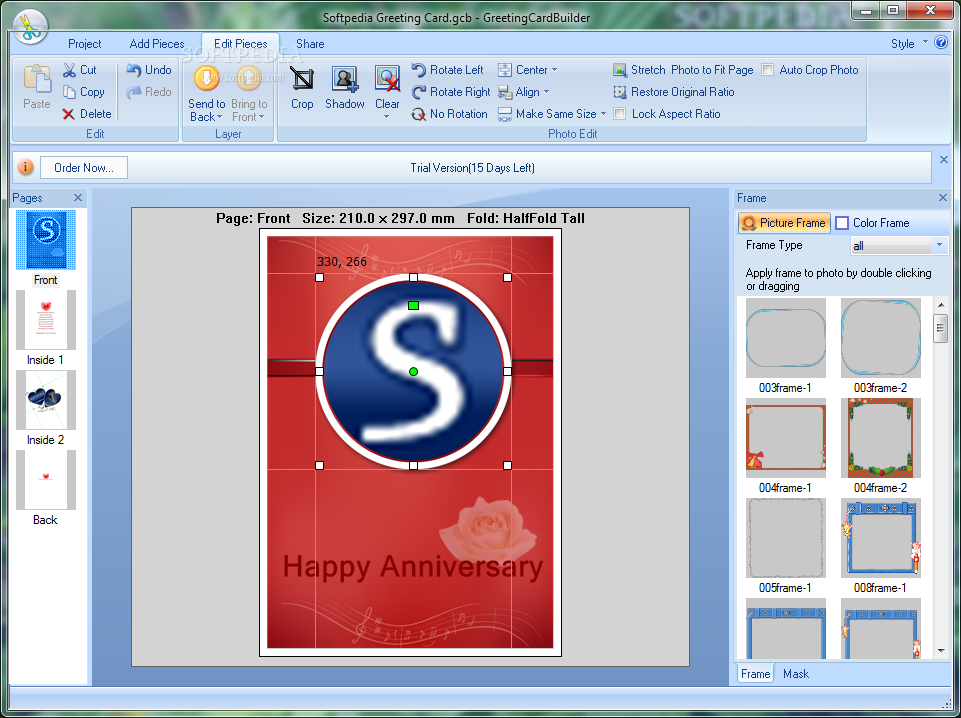Image resolution: width=961 pixels, height=718 pixels.
Task: Switch to the Edit Pieces tab
Action: pos(240,43)
